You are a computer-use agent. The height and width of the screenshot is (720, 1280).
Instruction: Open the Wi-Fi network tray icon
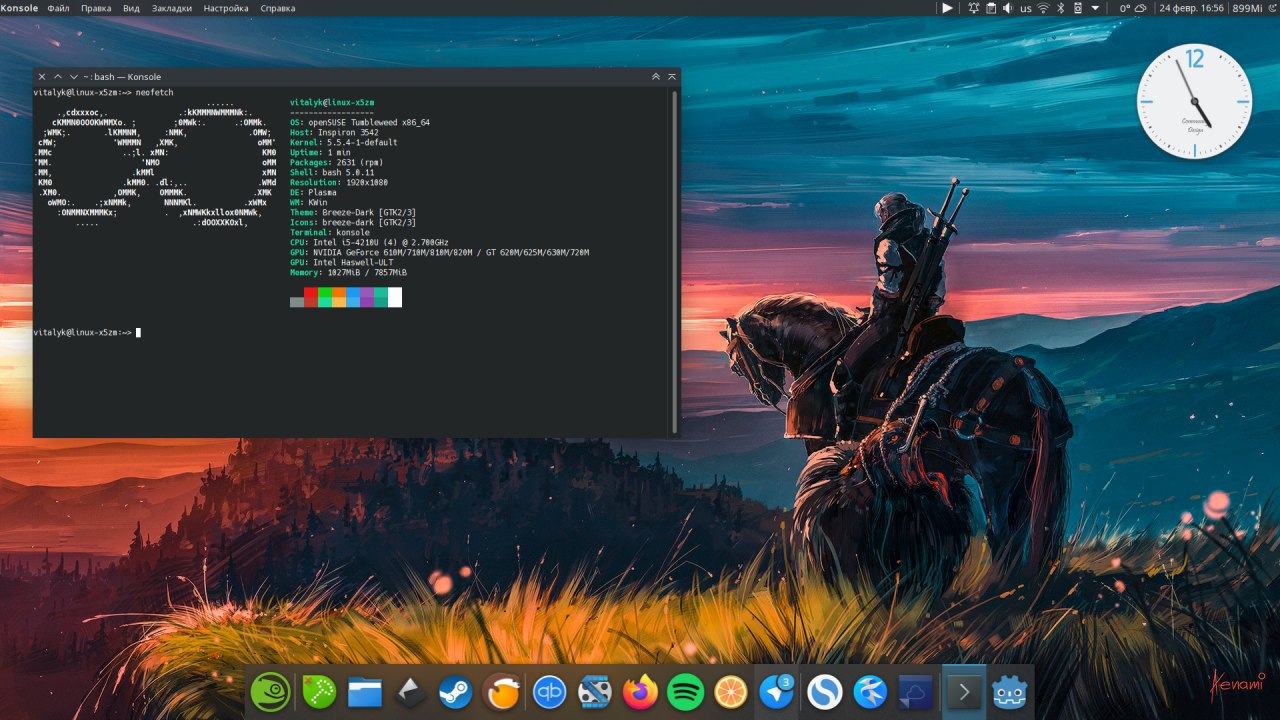point(1043,8)
